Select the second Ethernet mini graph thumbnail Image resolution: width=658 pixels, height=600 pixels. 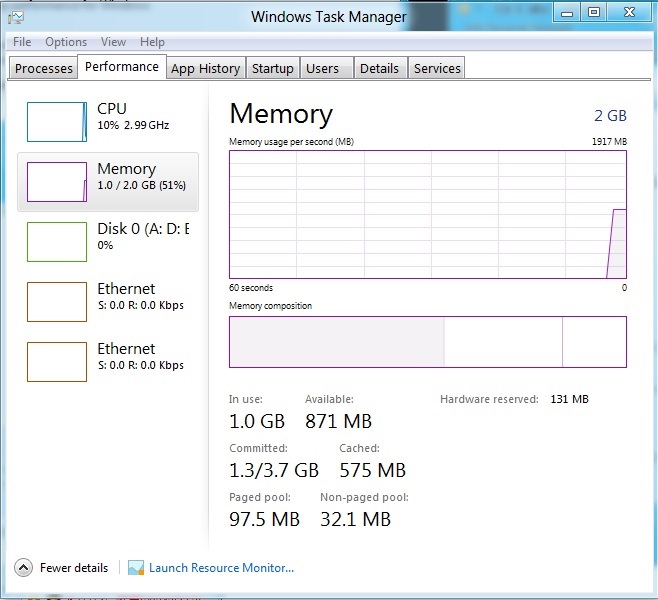click(57, 362)
